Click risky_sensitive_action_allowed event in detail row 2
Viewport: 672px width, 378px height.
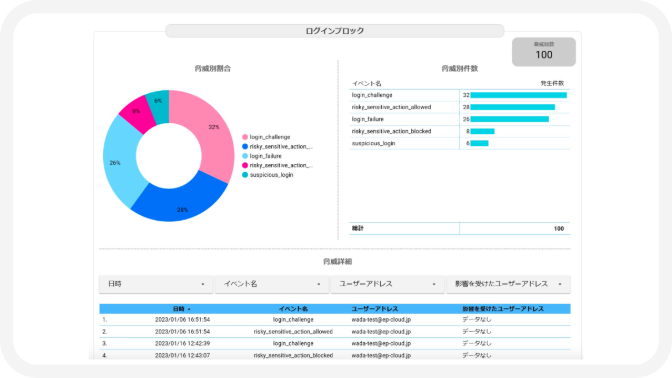[293, 332]
